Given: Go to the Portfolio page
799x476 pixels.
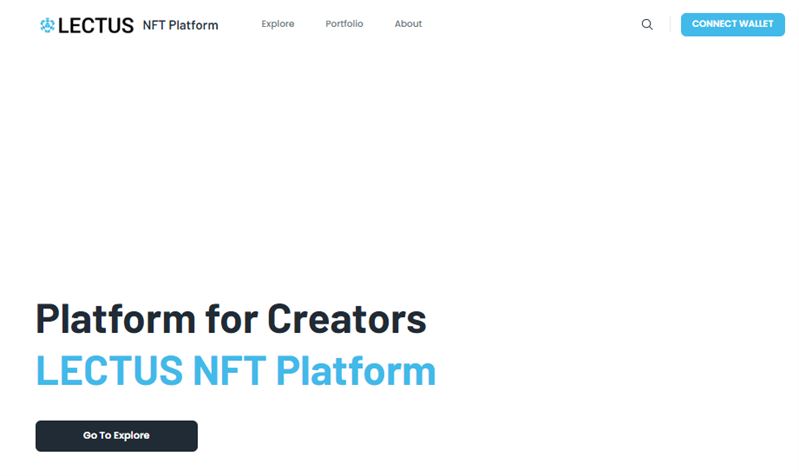Looking at the screenshot, I should tap(344, 24).
